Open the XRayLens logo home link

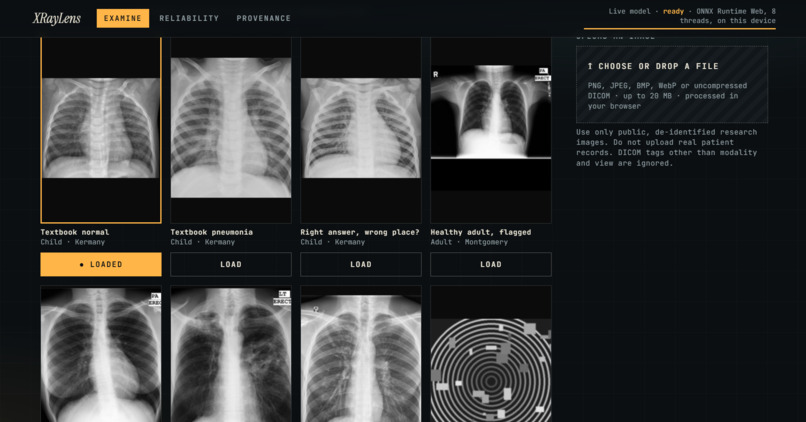point(57,19)
